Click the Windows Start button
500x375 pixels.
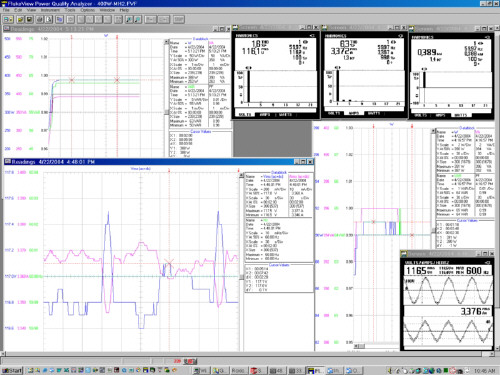pyautogui.click(x=12, y=370)
